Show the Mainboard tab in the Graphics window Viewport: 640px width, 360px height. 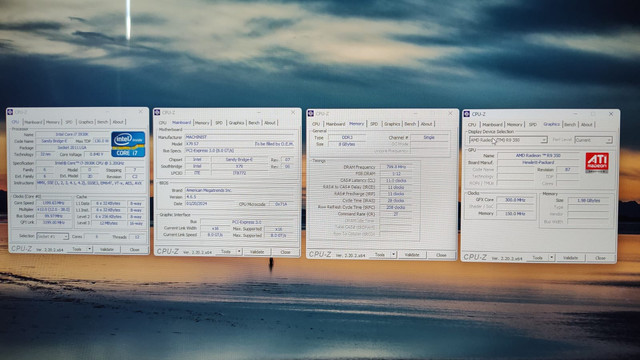[x=492, y=124]
